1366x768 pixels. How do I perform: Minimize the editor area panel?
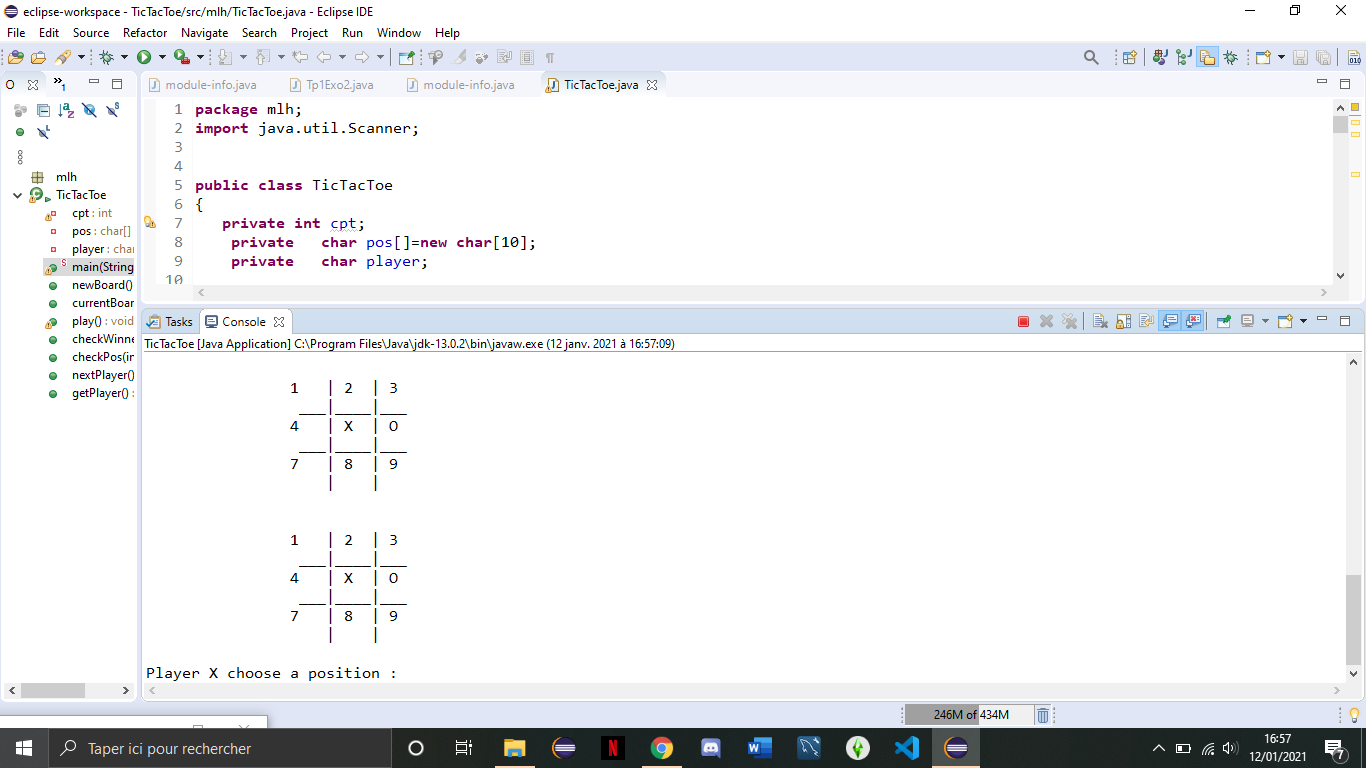[x=1322, y=82]
